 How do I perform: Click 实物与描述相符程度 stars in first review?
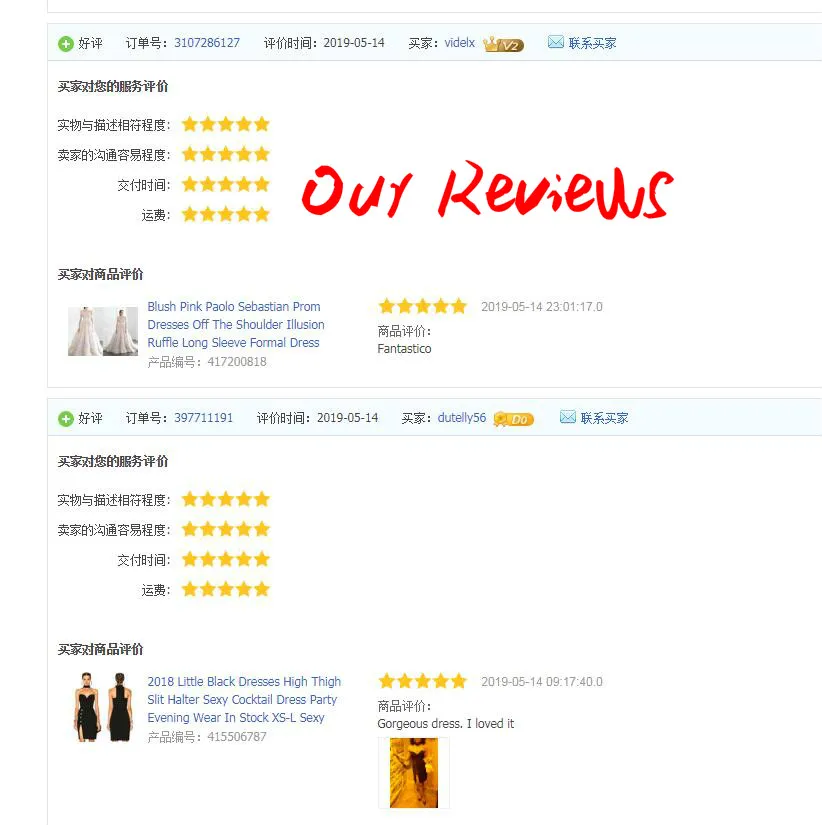(x=226, y=125)
